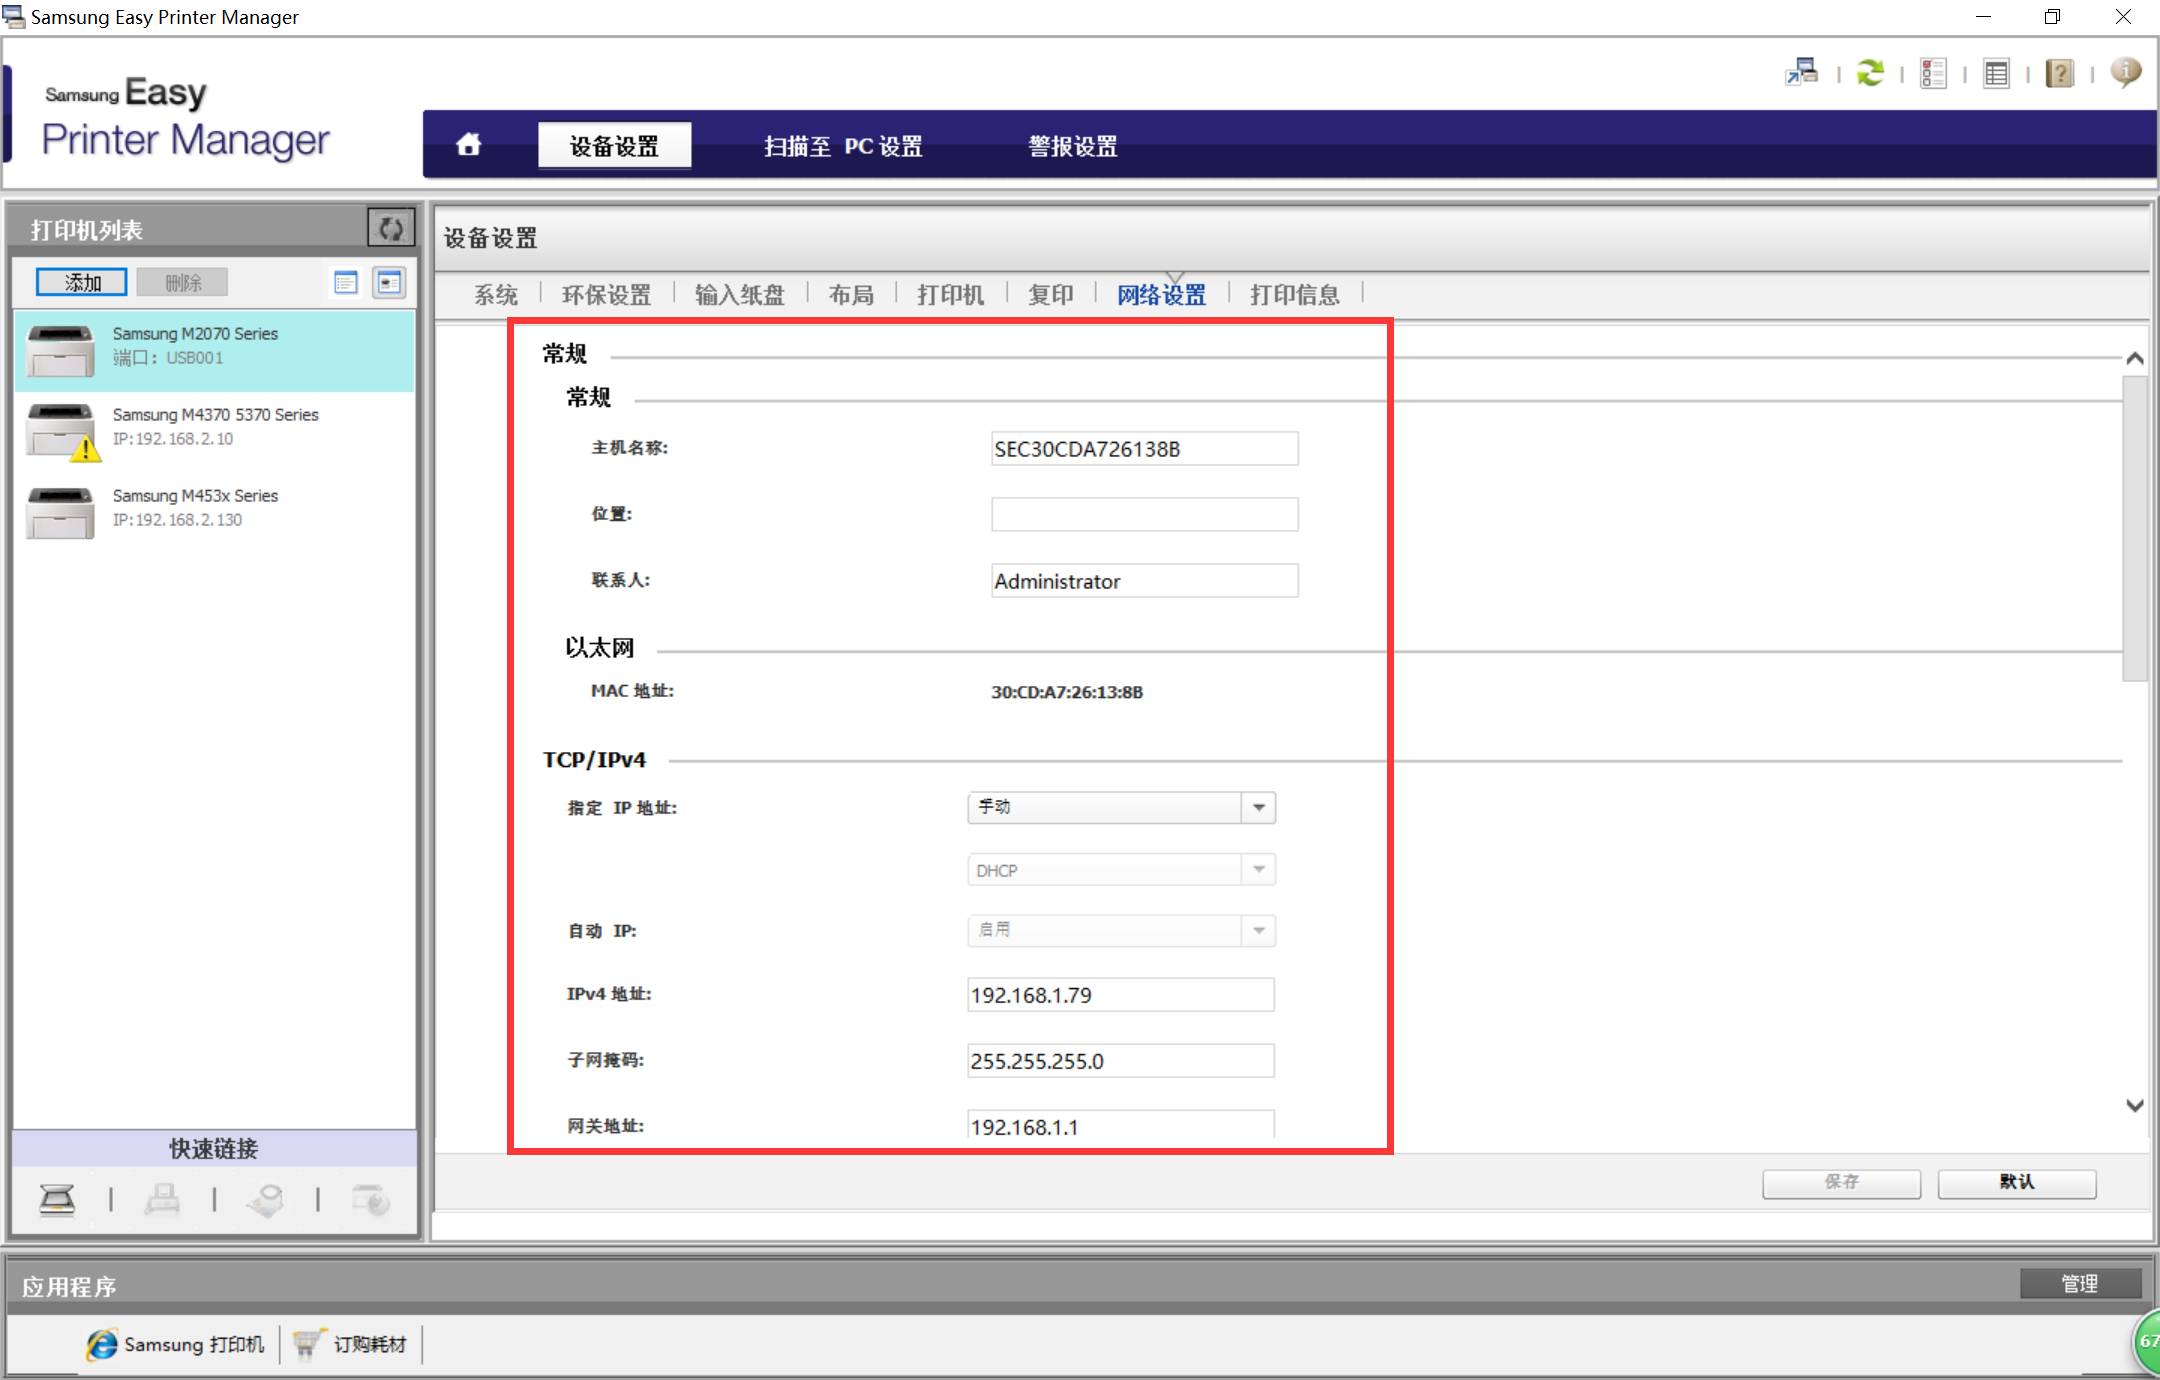Switch printer list to thumbnail view icon
The image size is (2160, 1380).
[x=389, y=283]
